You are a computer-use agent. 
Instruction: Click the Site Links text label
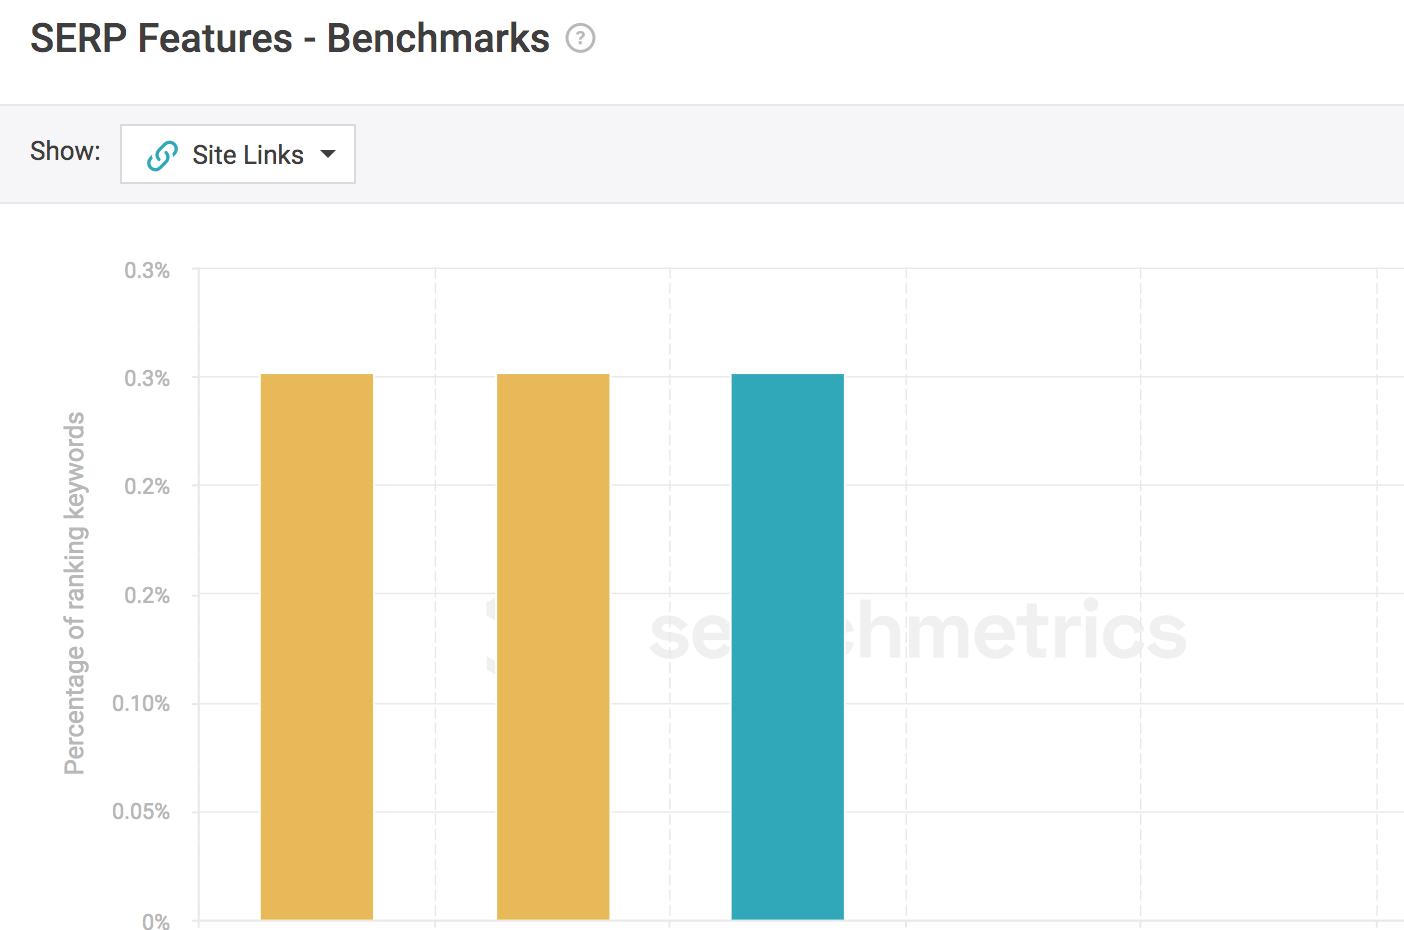(x=248, y=155)
